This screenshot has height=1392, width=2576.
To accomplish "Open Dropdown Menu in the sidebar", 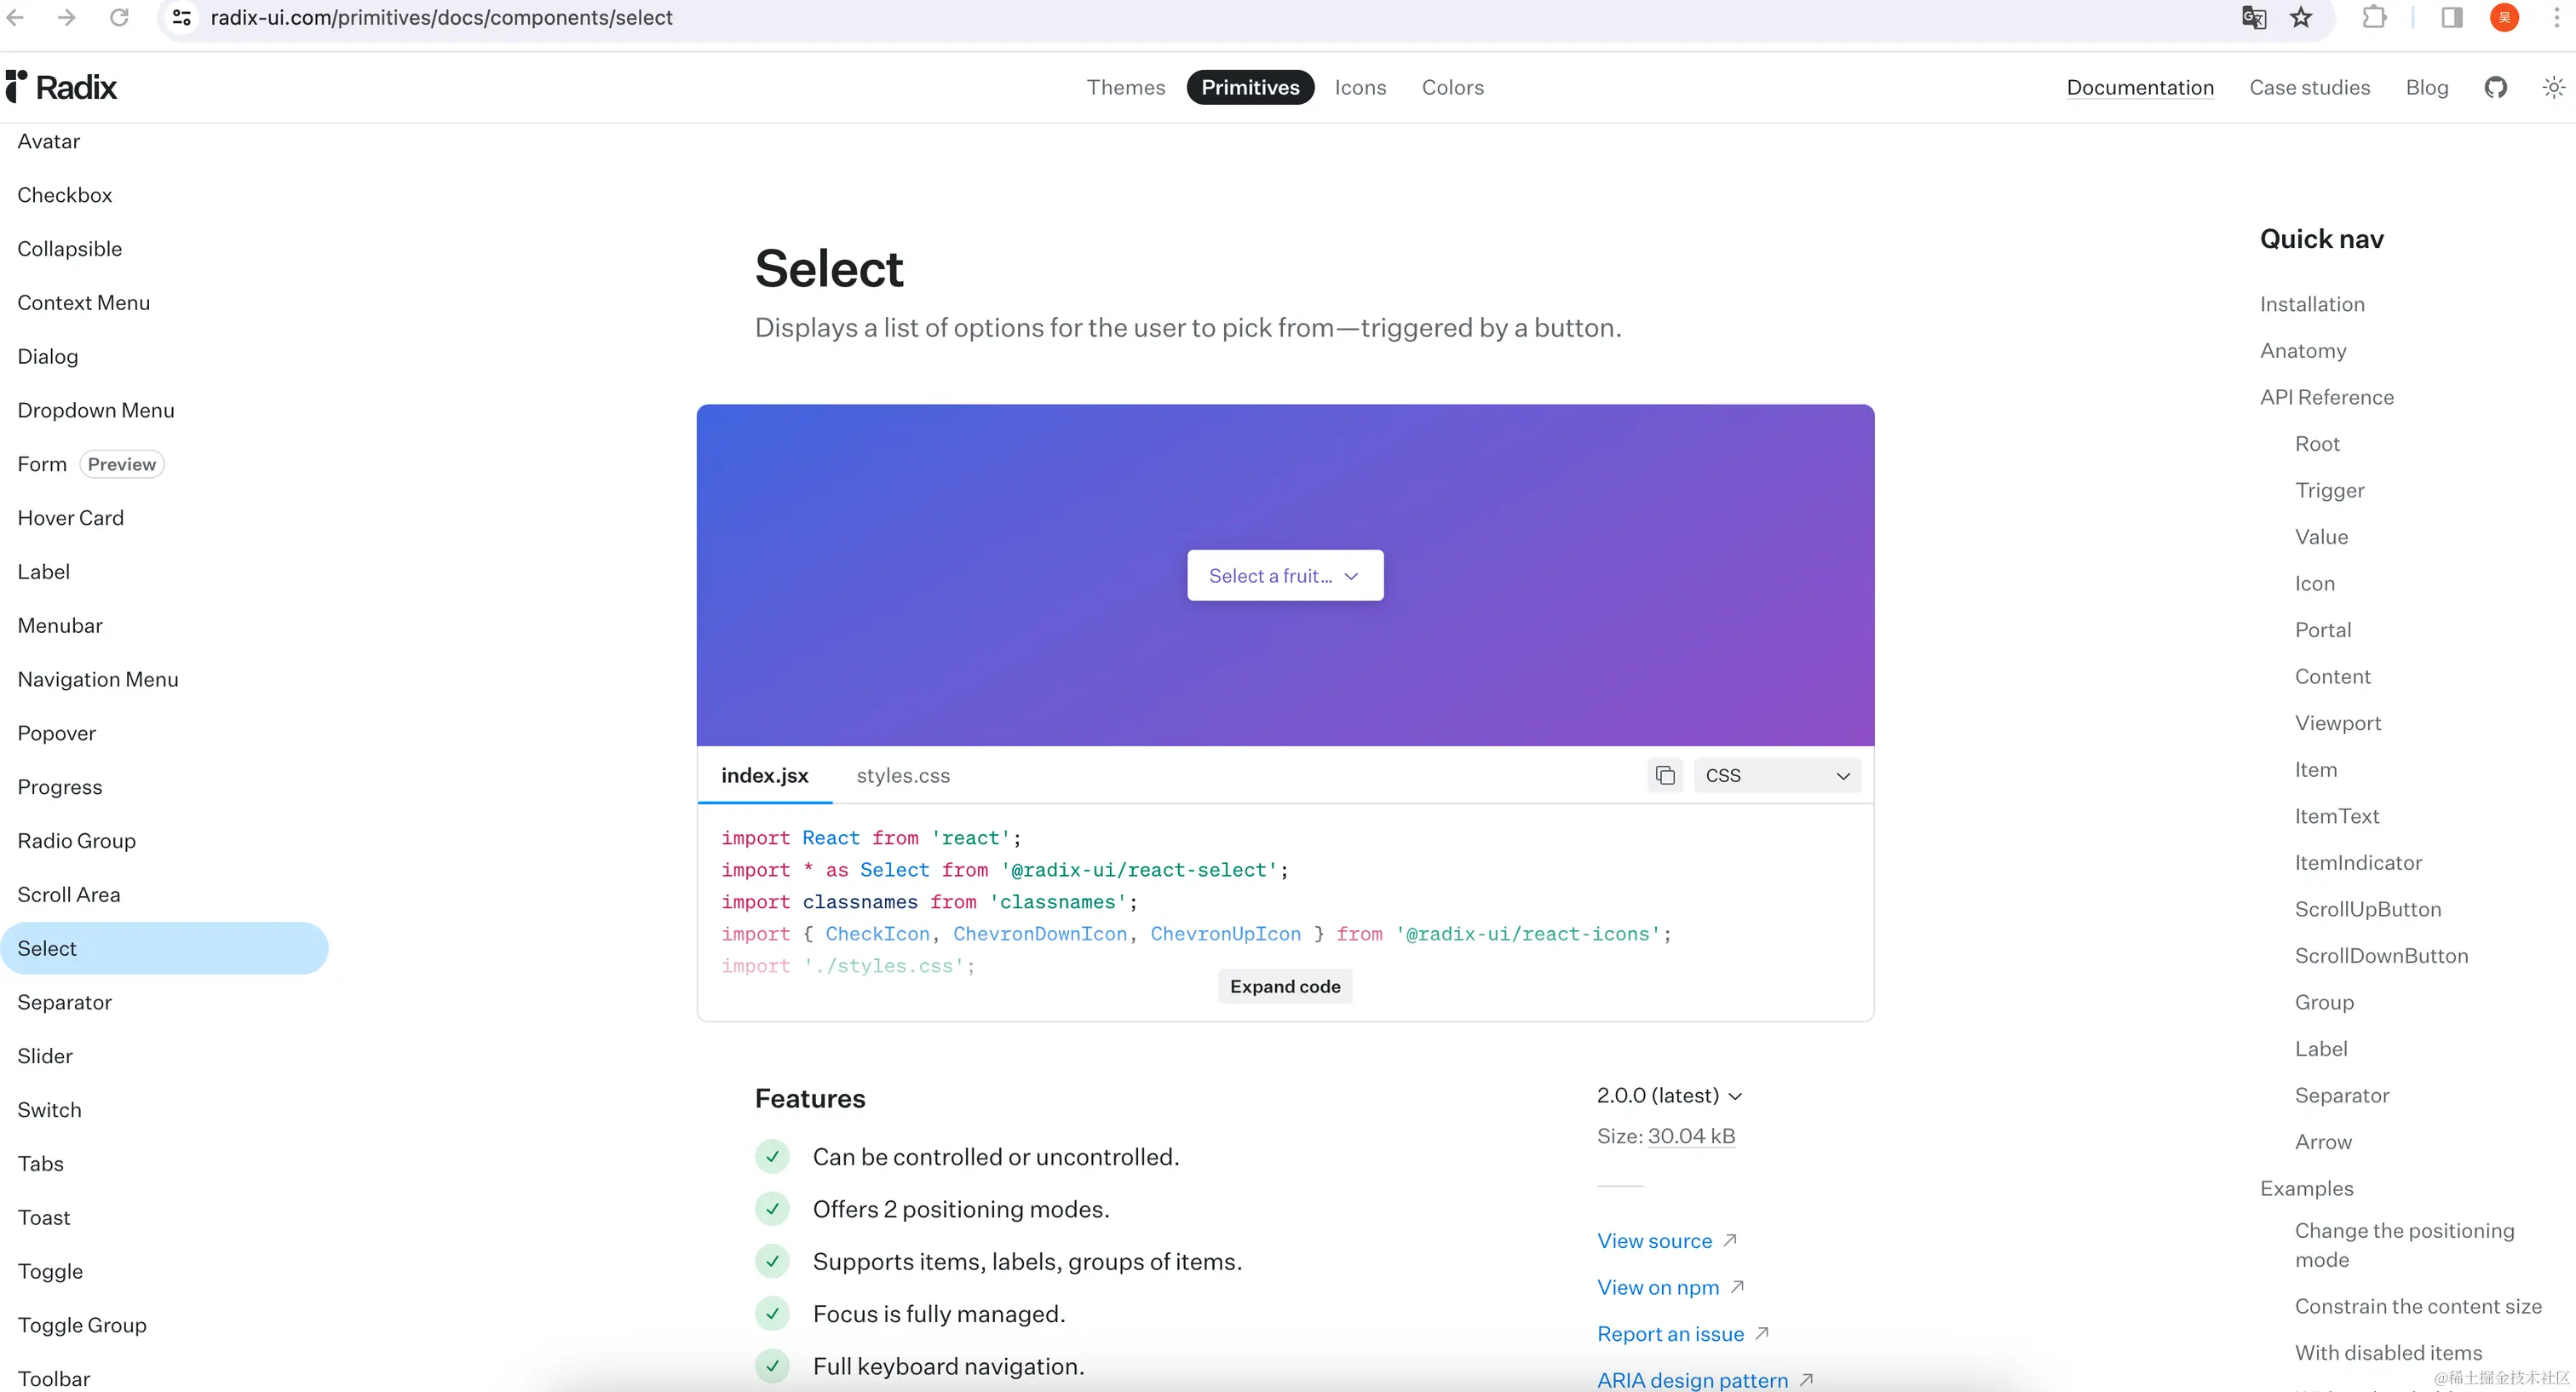I will tap(96, 411).
